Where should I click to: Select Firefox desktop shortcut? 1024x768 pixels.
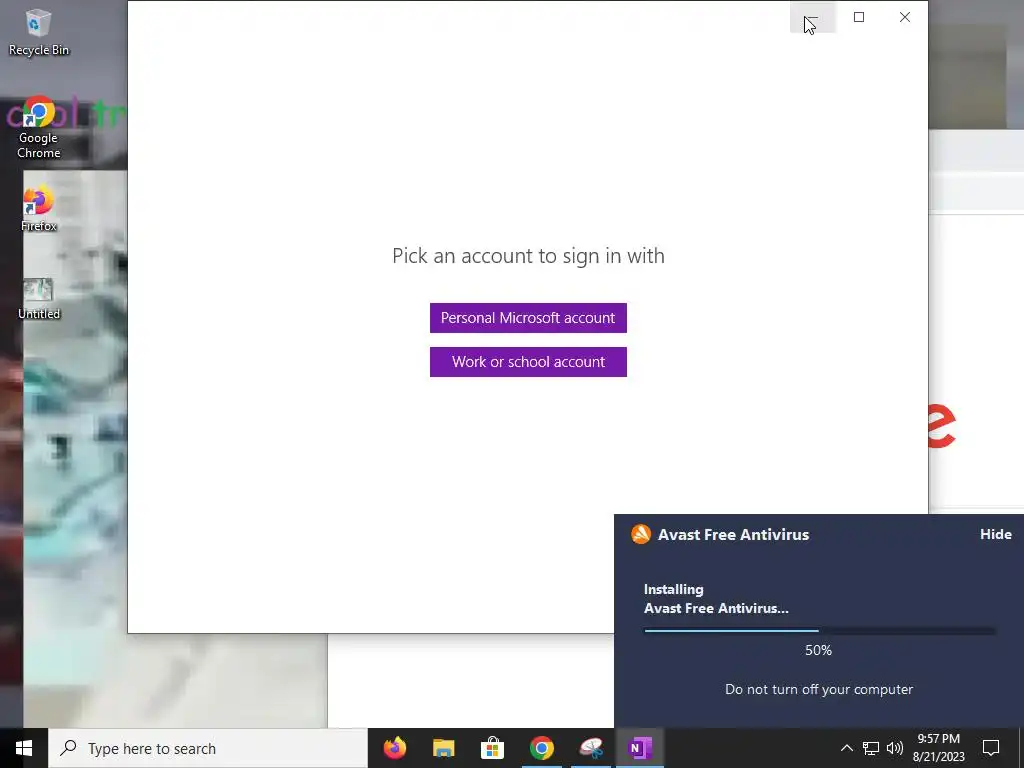pos(38,209)
